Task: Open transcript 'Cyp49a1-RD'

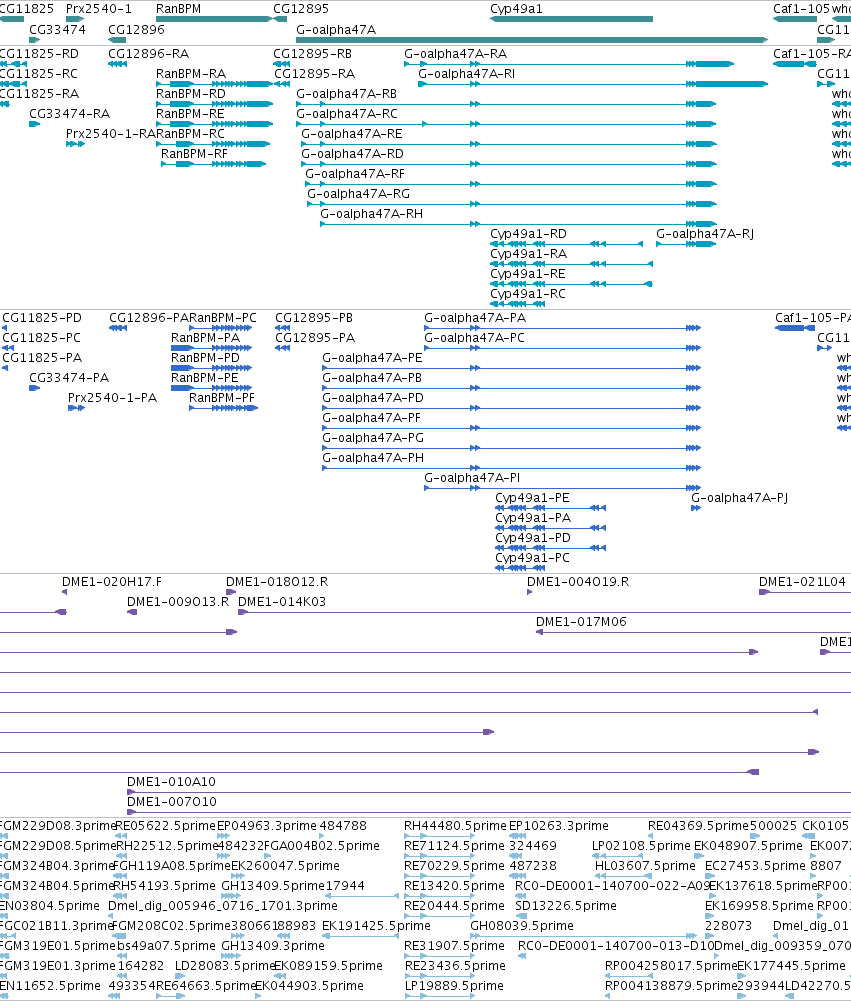Action: [x=529, y=234]
